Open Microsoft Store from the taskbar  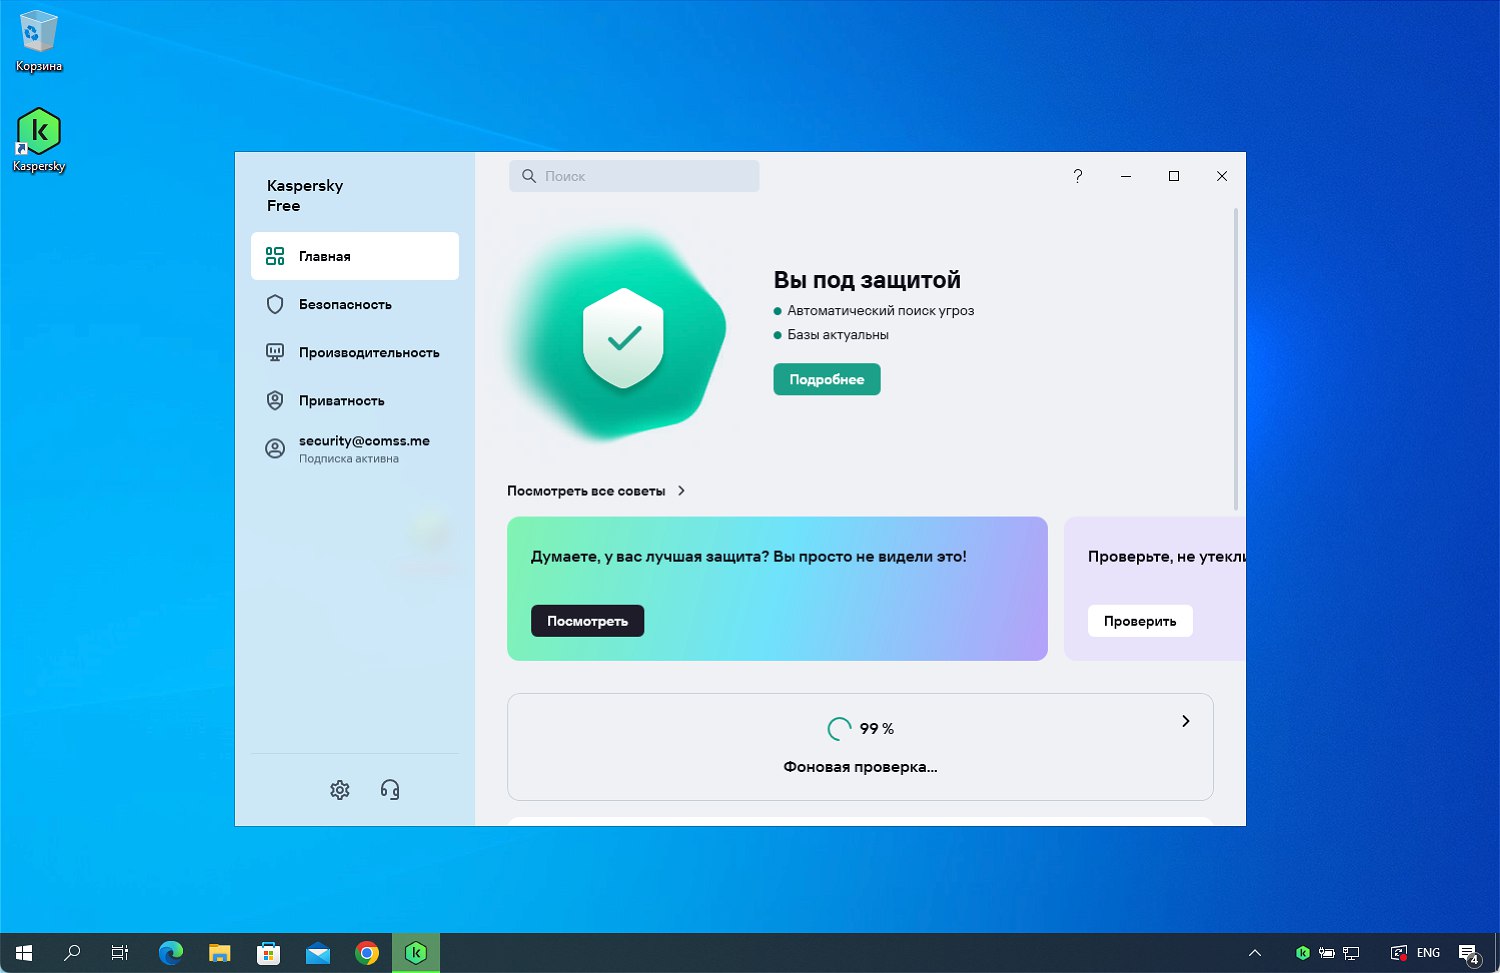point(268,953)
